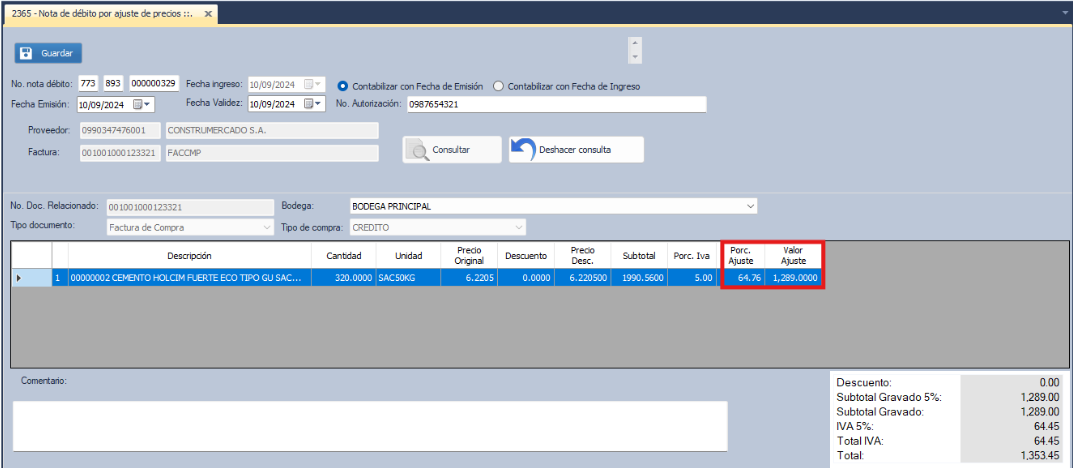Click the Valor Ajuste column header
The image size is (1073, 468).
tap(793, 256)
